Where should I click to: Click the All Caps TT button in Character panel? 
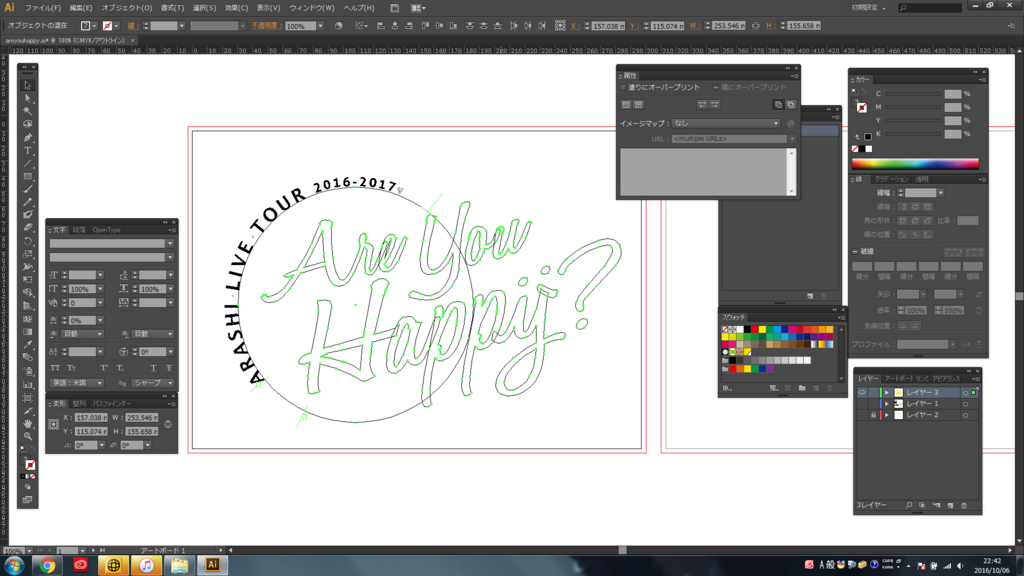click(x=56, y=368)
